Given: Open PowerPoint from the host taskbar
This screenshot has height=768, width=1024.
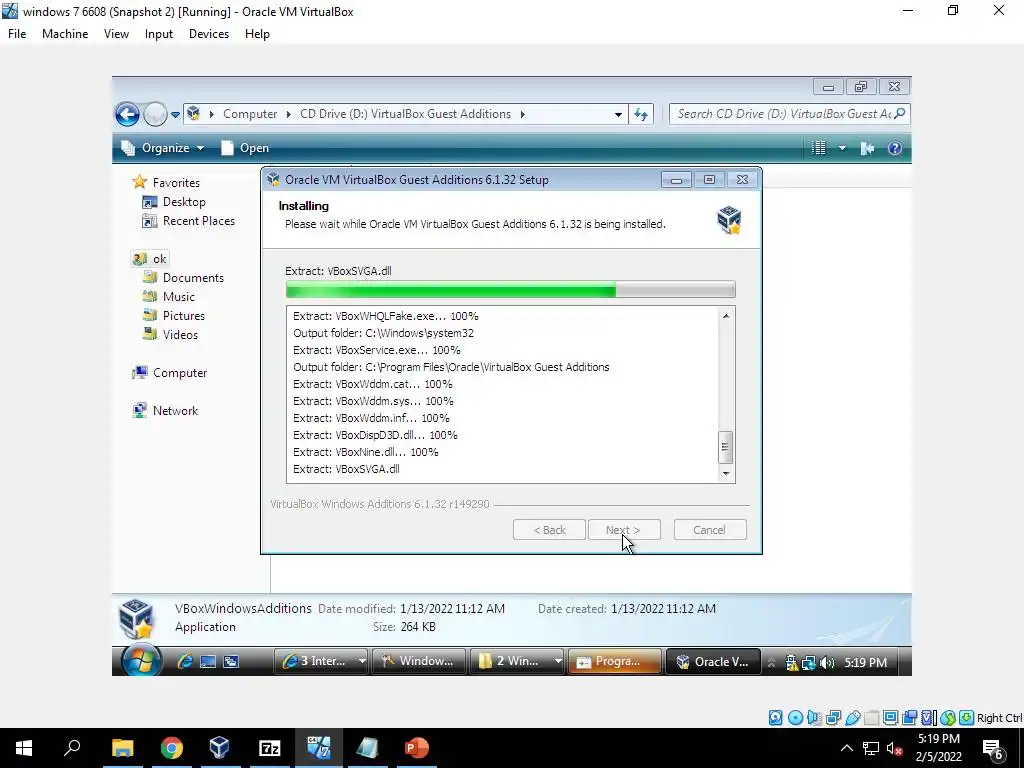Looking at the screenshot, I should (x=417, y=748).
